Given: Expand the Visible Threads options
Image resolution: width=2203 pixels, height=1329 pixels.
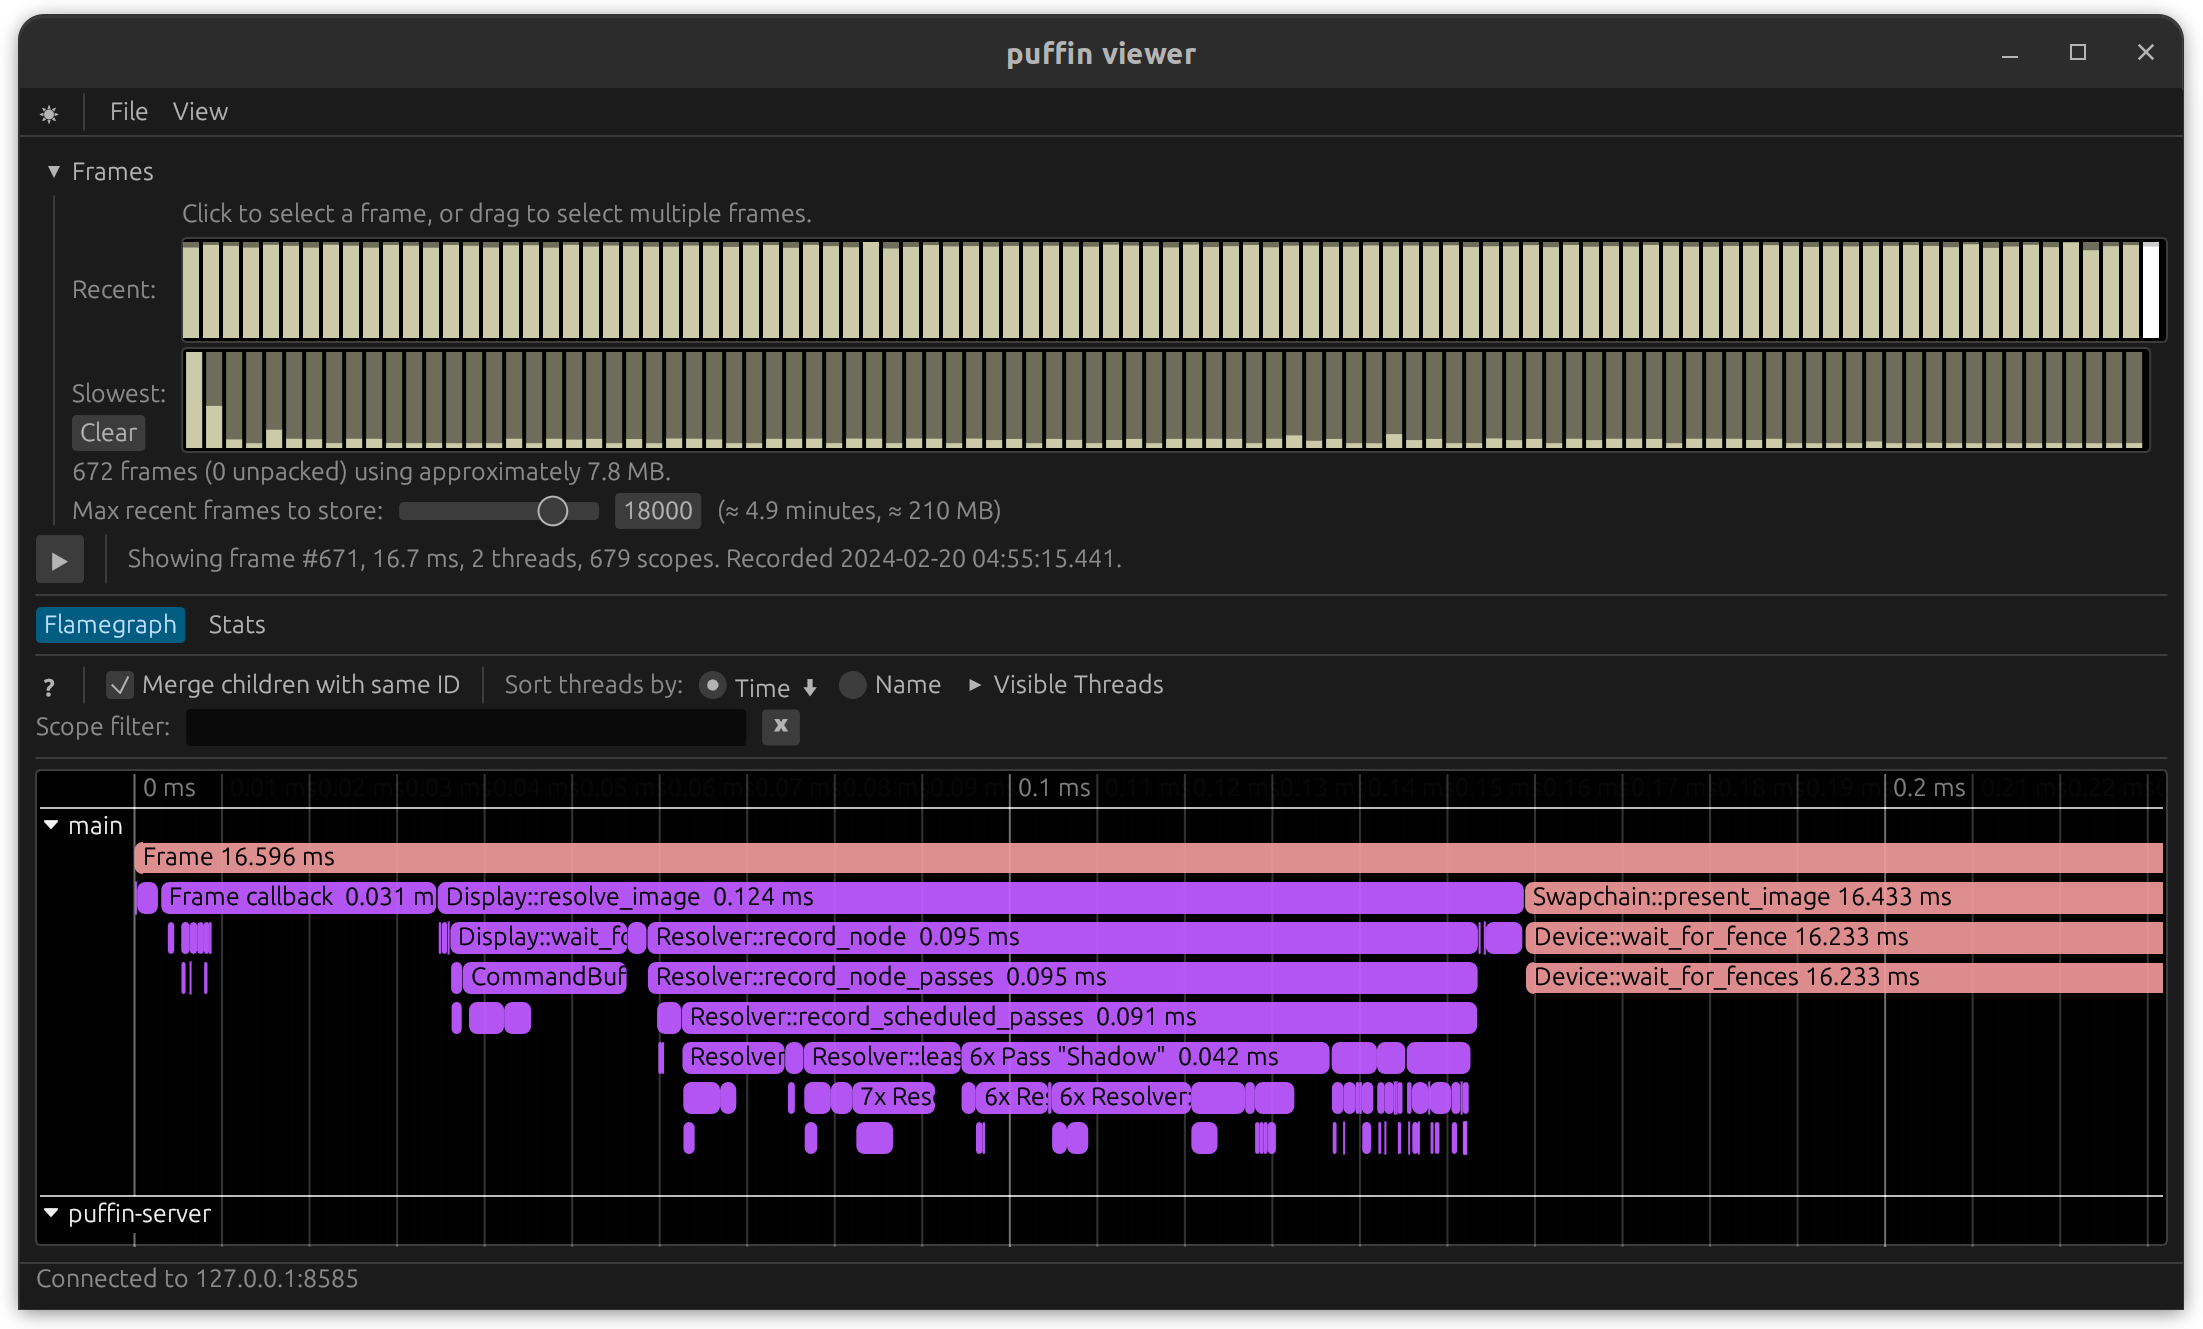Looking at the screenshot, I should [974, 685].
